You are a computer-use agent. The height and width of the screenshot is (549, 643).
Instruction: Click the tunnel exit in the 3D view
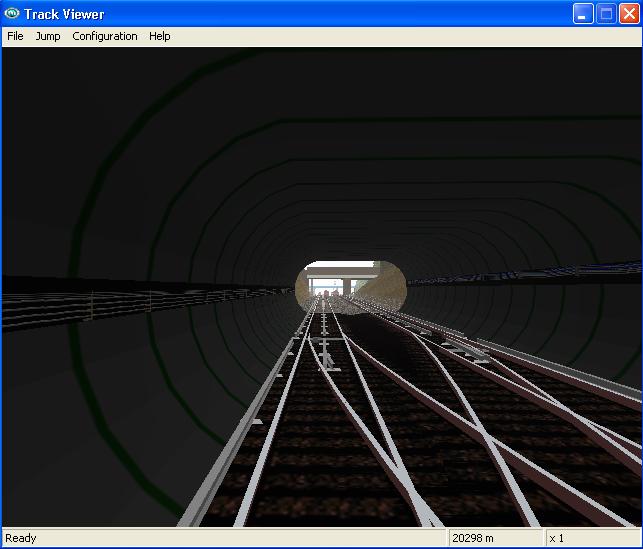tap(351, 287)
